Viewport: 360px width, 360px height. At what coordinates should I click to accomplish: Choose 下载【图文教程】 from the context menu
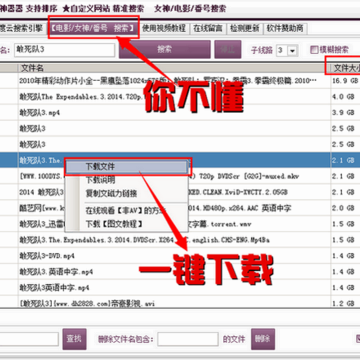[x=127, y=224]
